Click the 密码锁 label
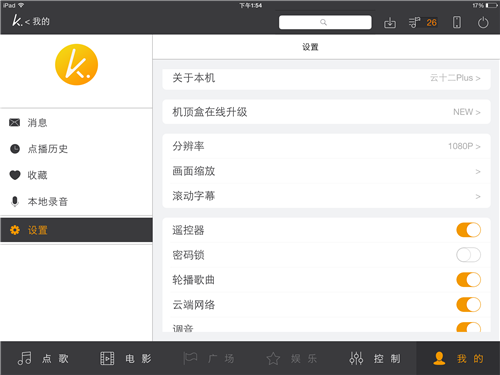 [188, 255]
